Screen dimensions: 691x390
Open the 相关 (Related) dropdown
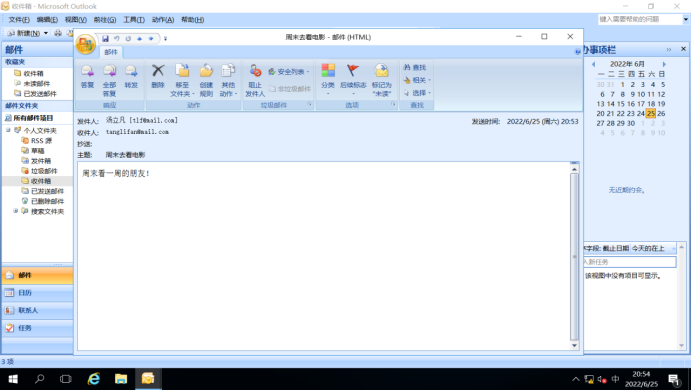click(417, 80)
